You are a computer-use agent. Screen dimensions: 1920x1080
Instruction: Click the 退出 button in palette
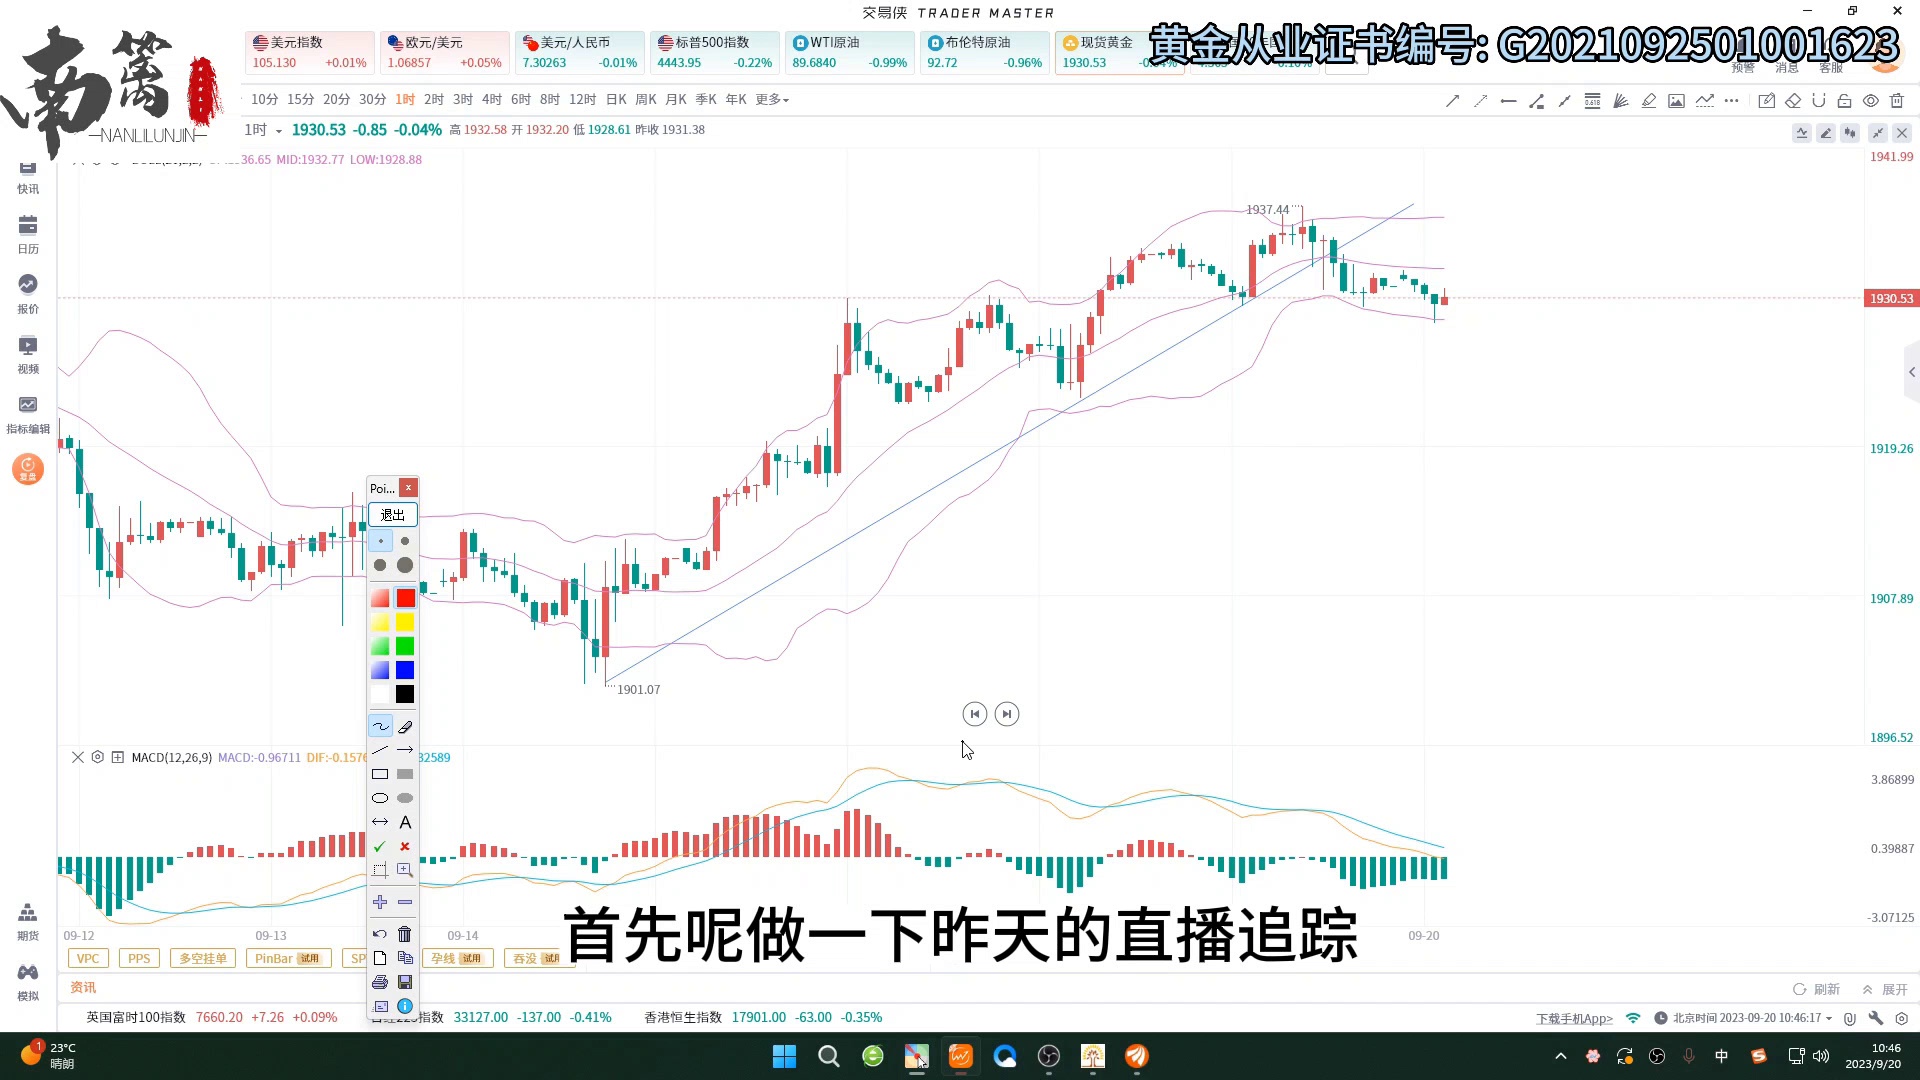[x=392, y=515]
